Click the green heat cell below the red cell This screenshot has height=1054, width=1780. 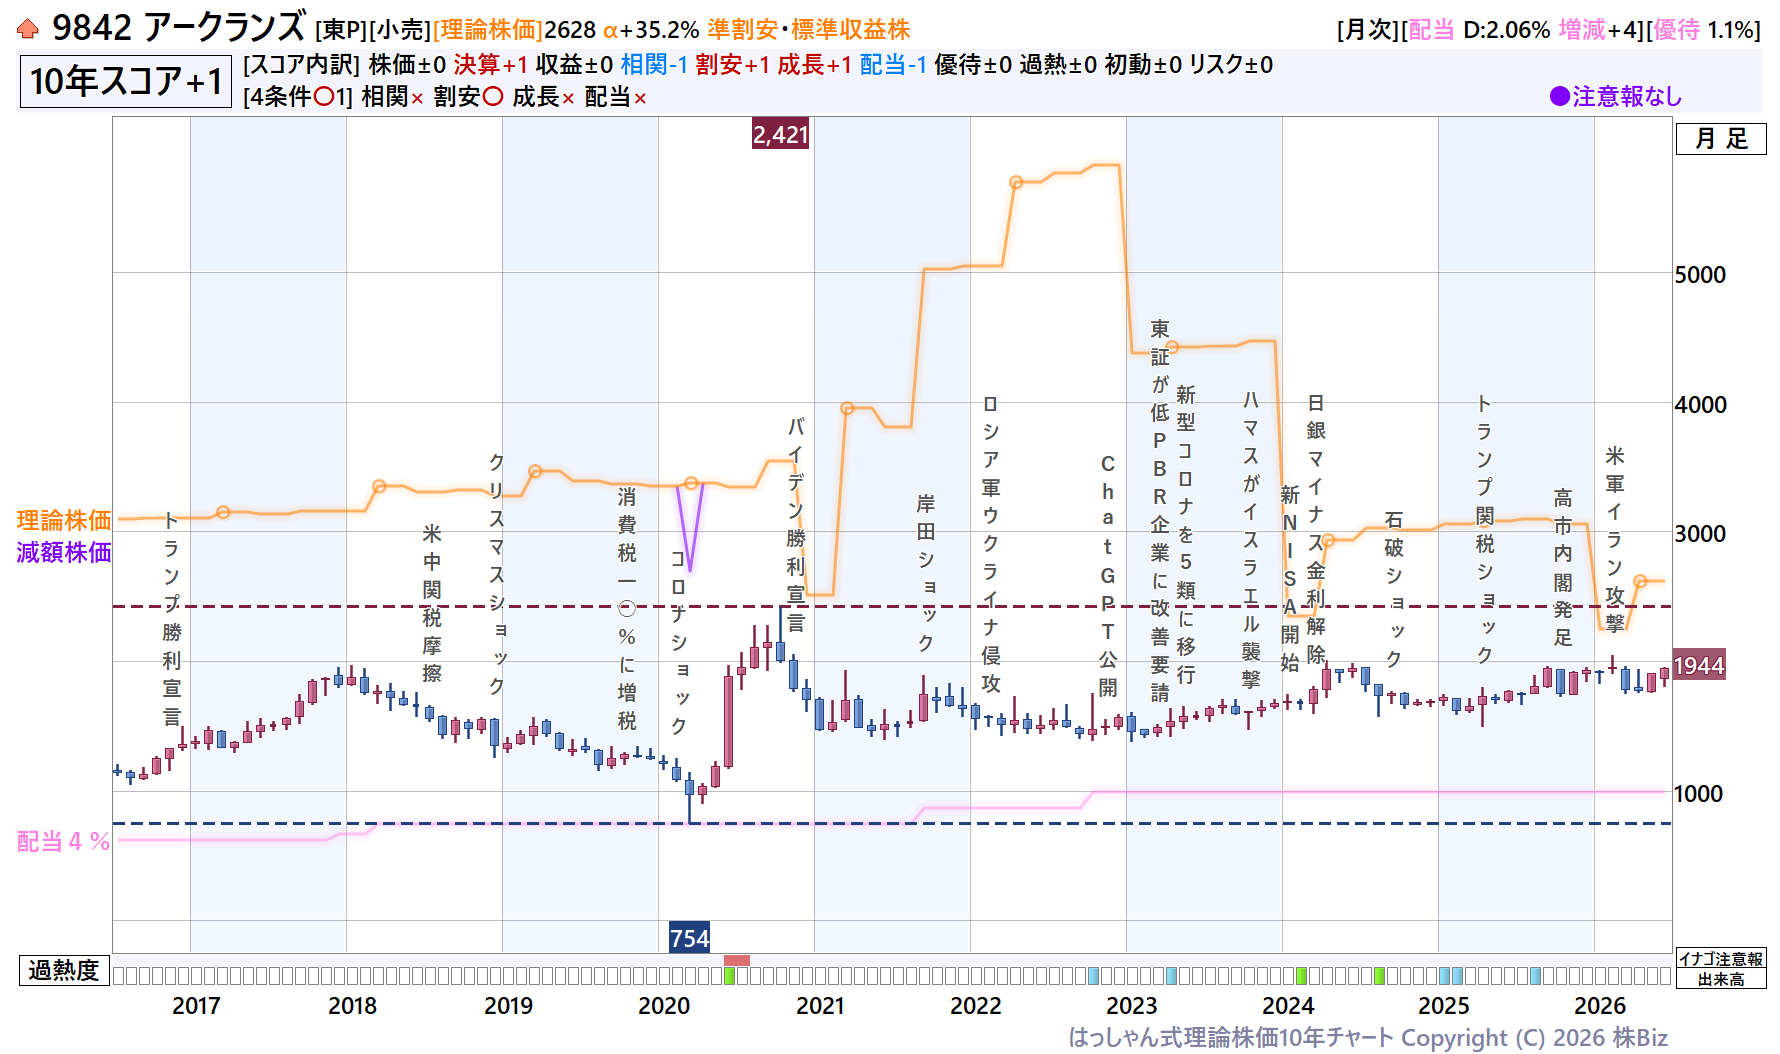click(x=729, y=976)
